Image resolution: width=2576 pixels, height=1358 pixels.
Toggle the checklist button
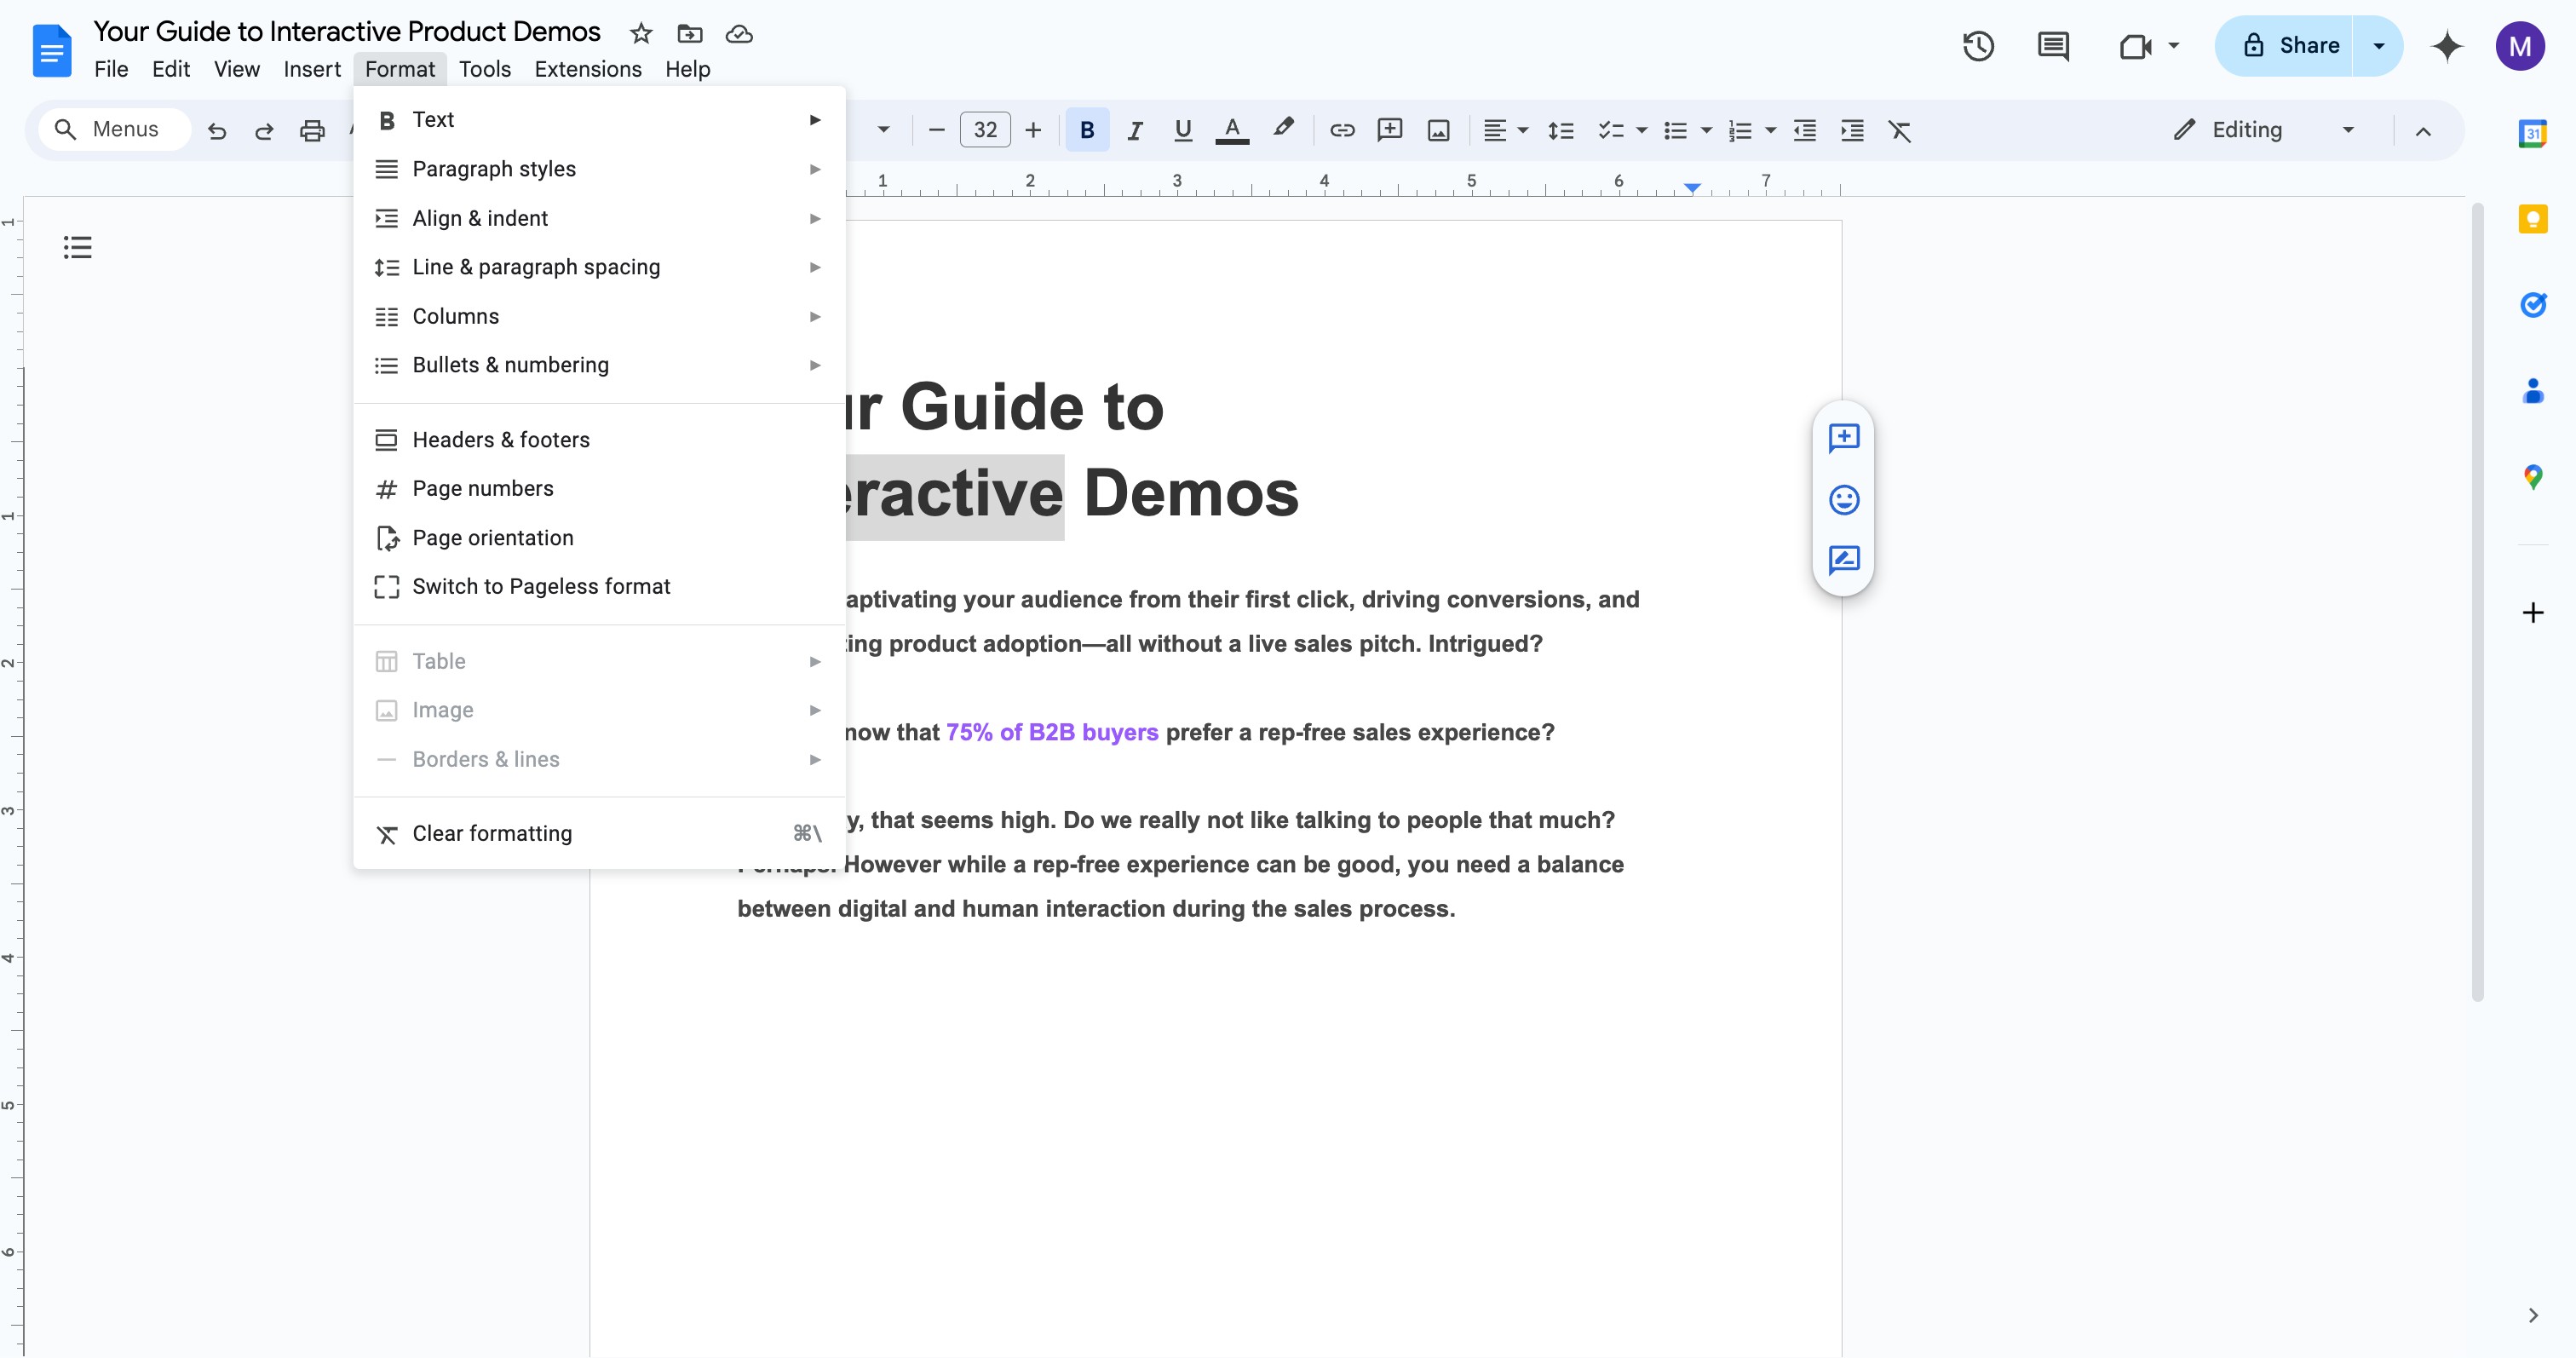pos(1610,130)
